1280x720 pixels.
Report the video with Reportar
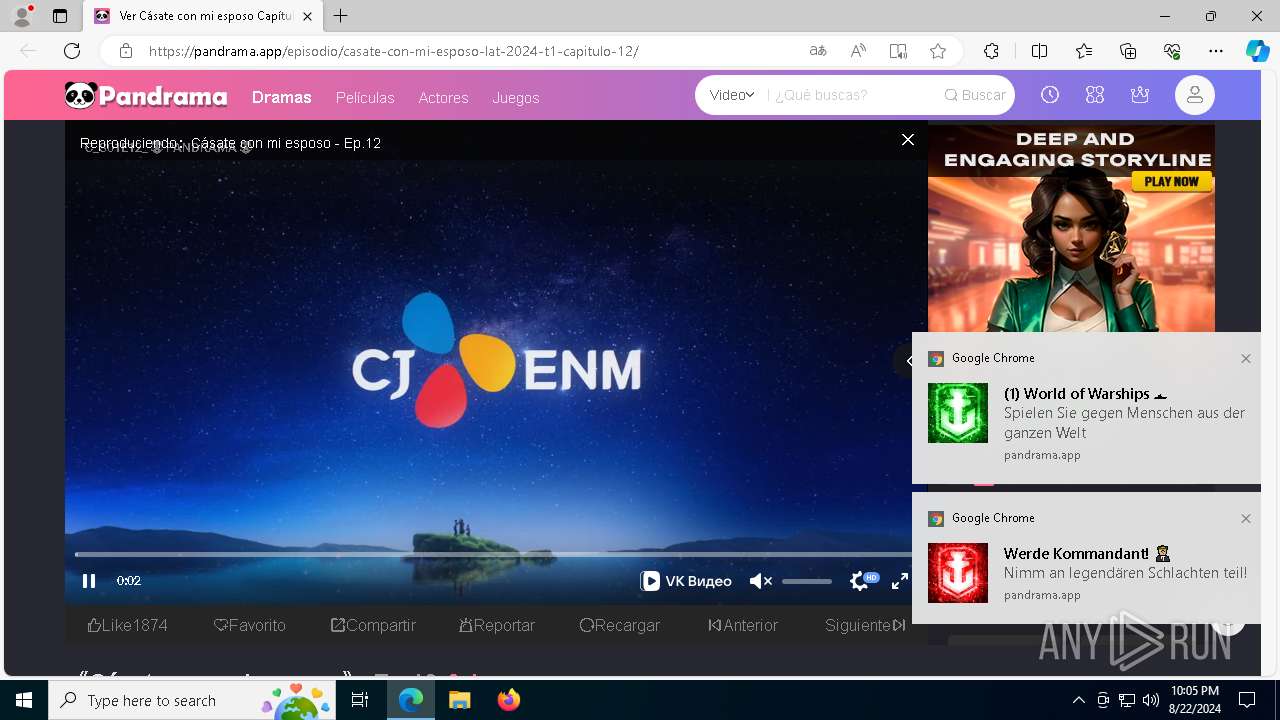coord(497,625)
